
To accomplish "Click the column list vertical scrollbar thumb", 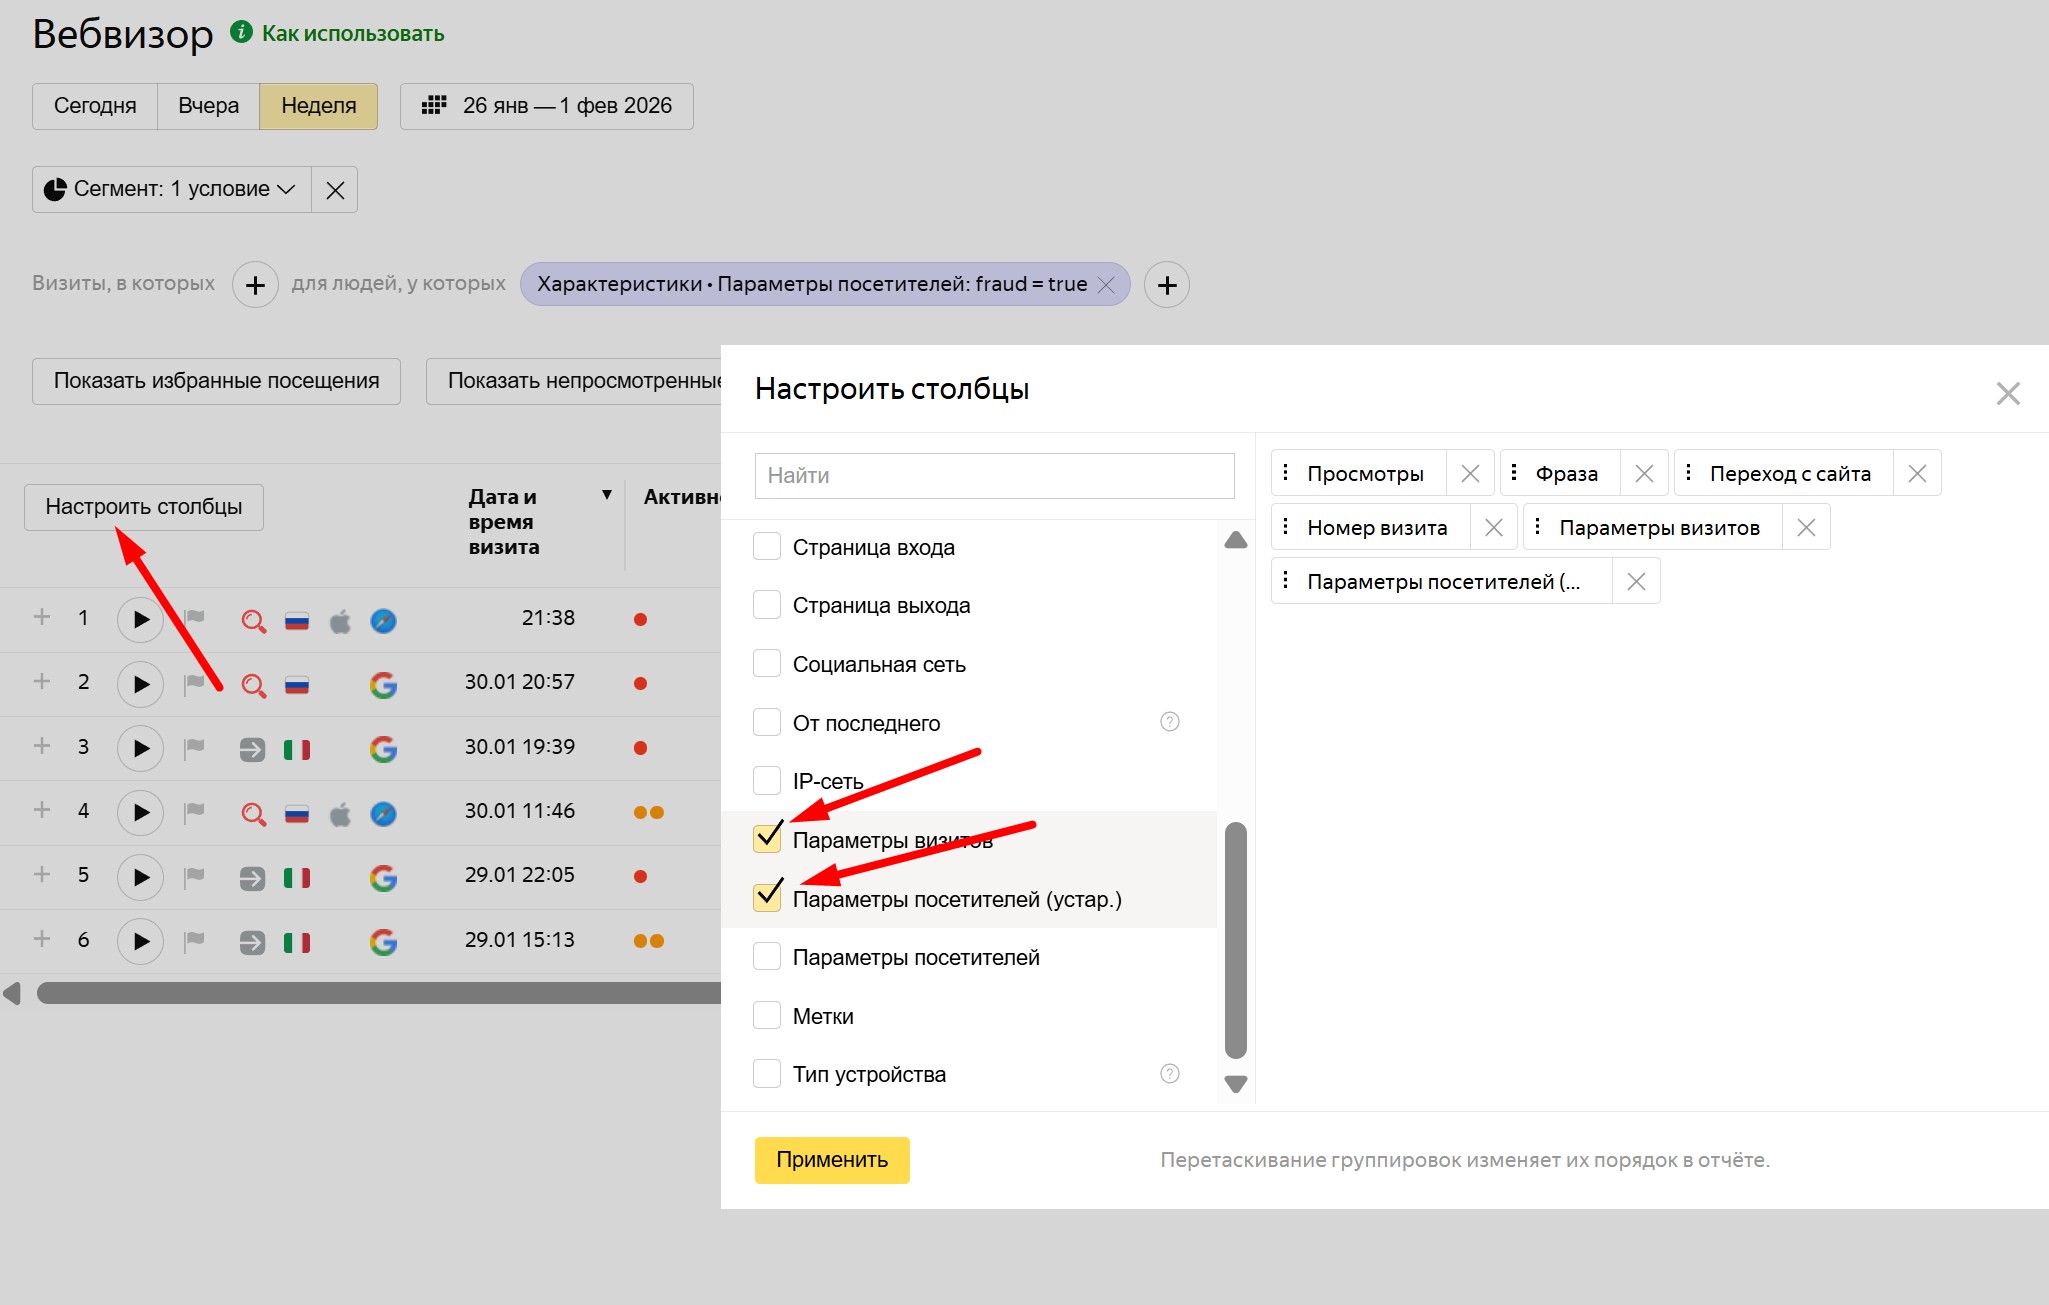I will tap(1236, 940).
